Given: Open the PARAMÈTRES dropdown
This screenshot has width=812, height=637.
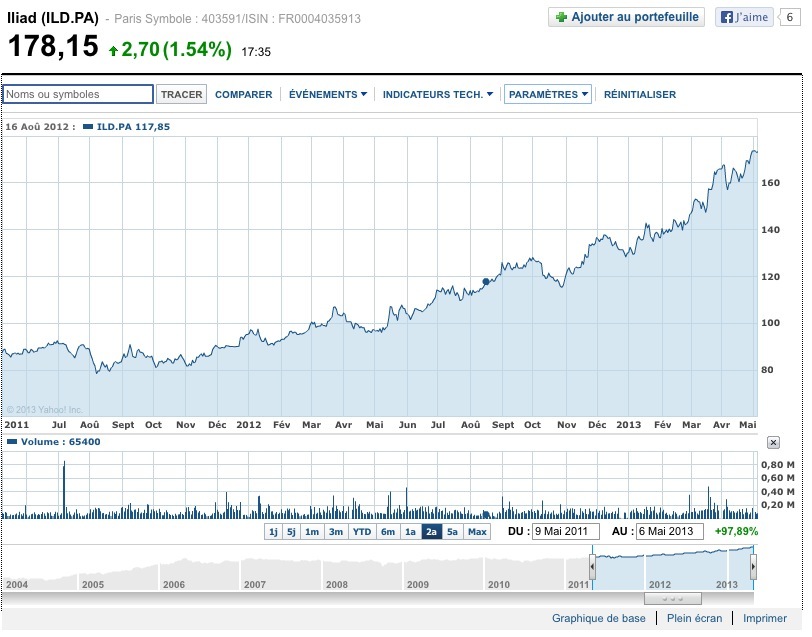Looking at the screenshot, I should [x=548, y=94].
